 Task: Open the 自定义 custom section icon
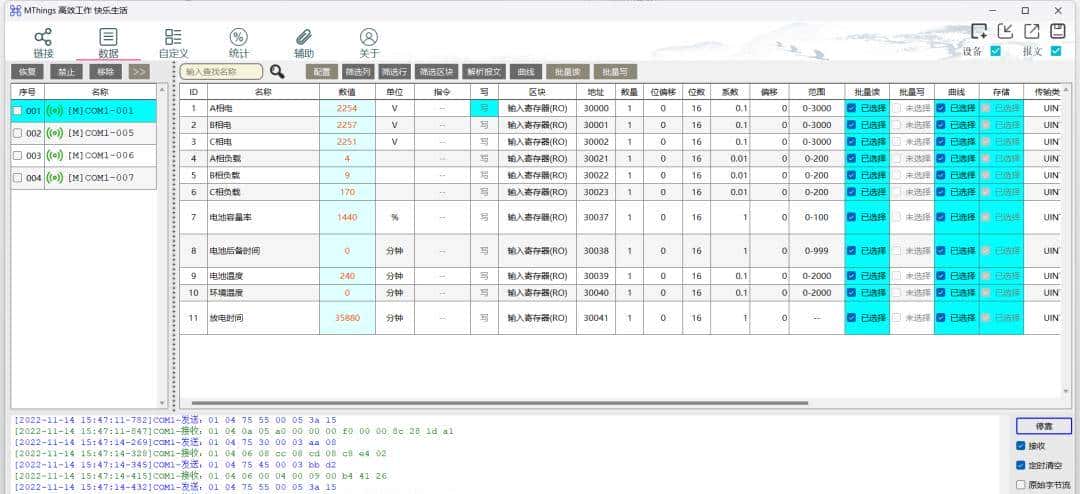coord(174,37)
